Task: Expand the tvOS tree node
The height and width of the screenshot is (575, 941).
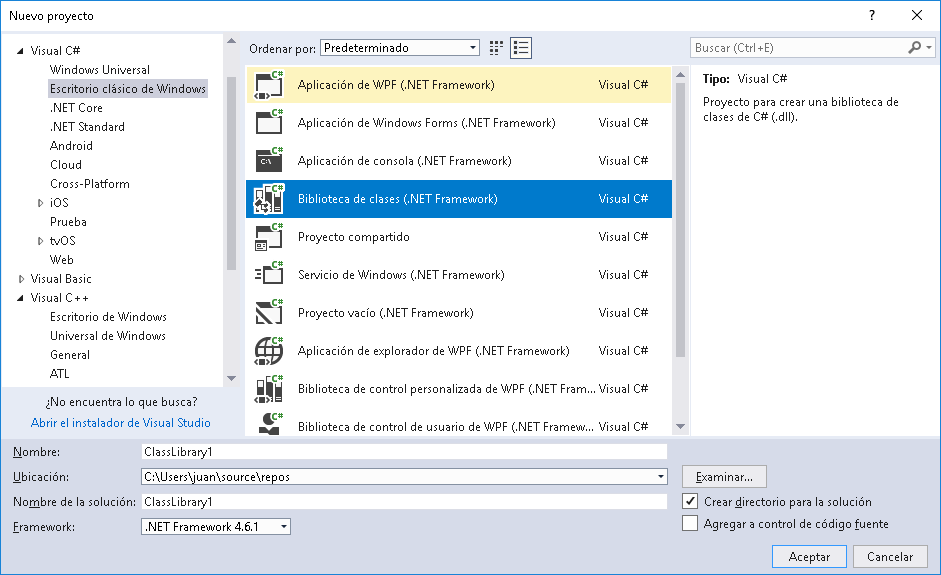Action: (x=40, y=241)
